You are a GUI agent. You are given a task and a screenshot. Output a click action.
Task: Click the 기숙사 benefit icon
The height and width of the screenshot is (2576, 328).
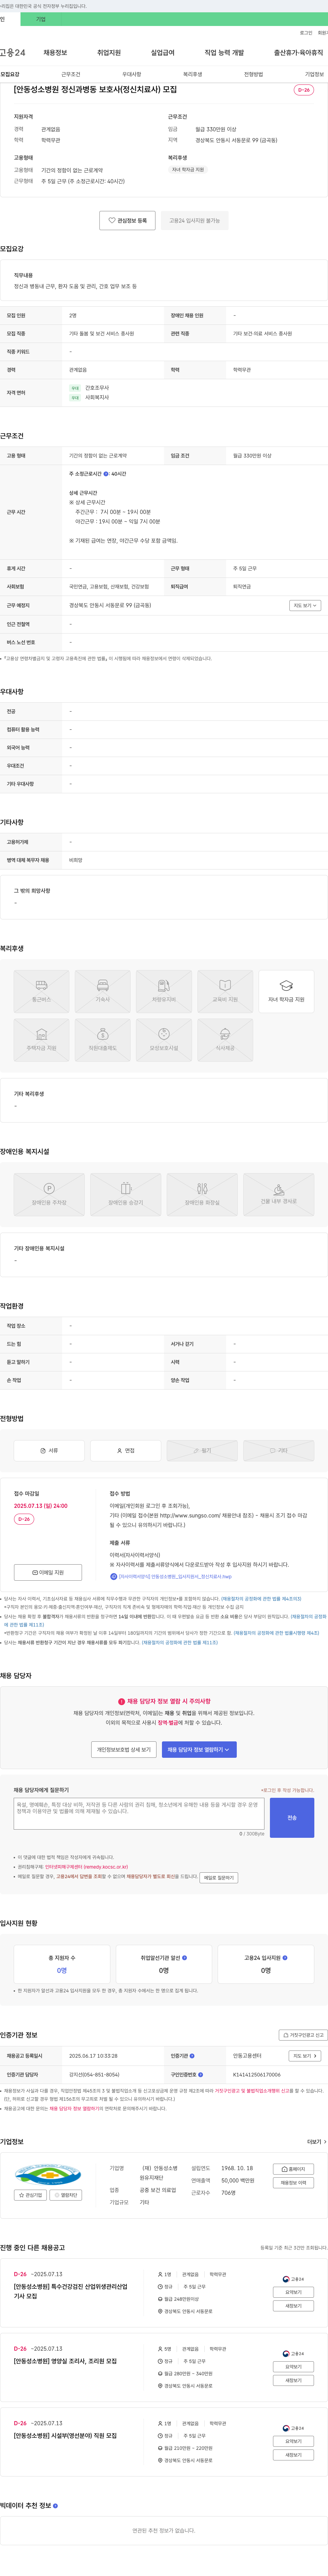coord(102,991)
